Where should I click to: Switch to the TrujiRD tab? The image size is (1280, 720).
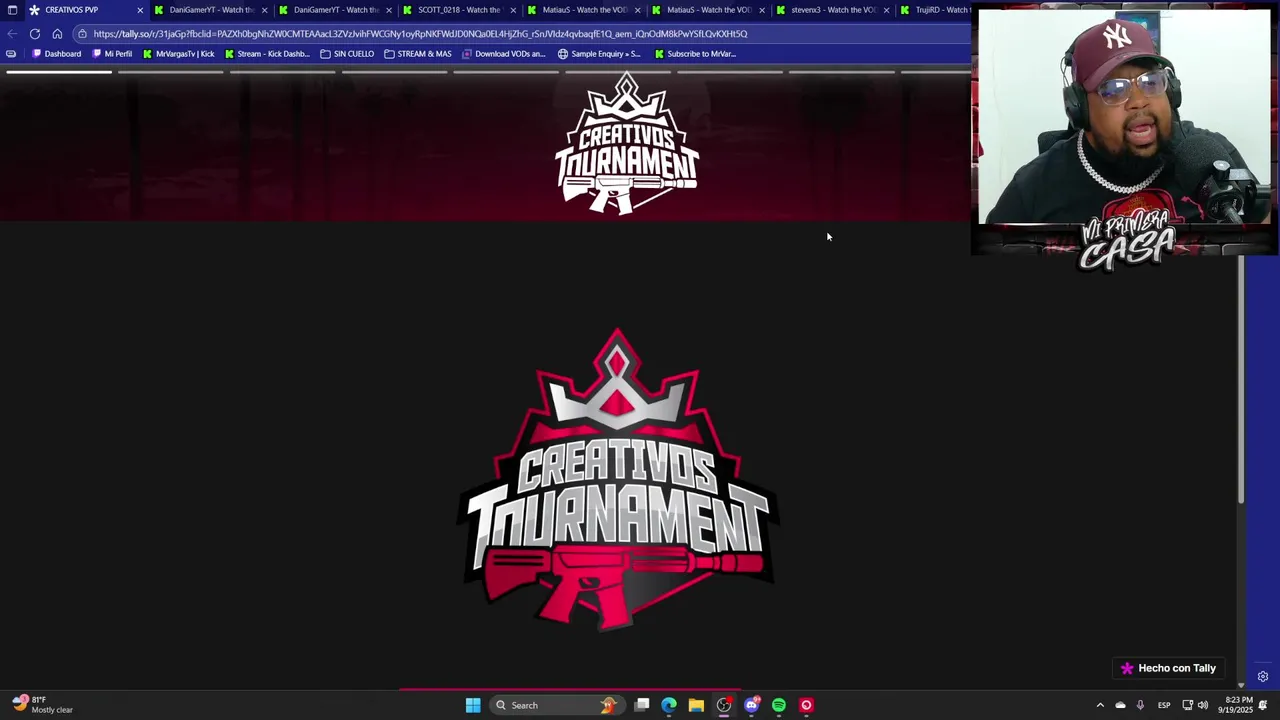935,10
